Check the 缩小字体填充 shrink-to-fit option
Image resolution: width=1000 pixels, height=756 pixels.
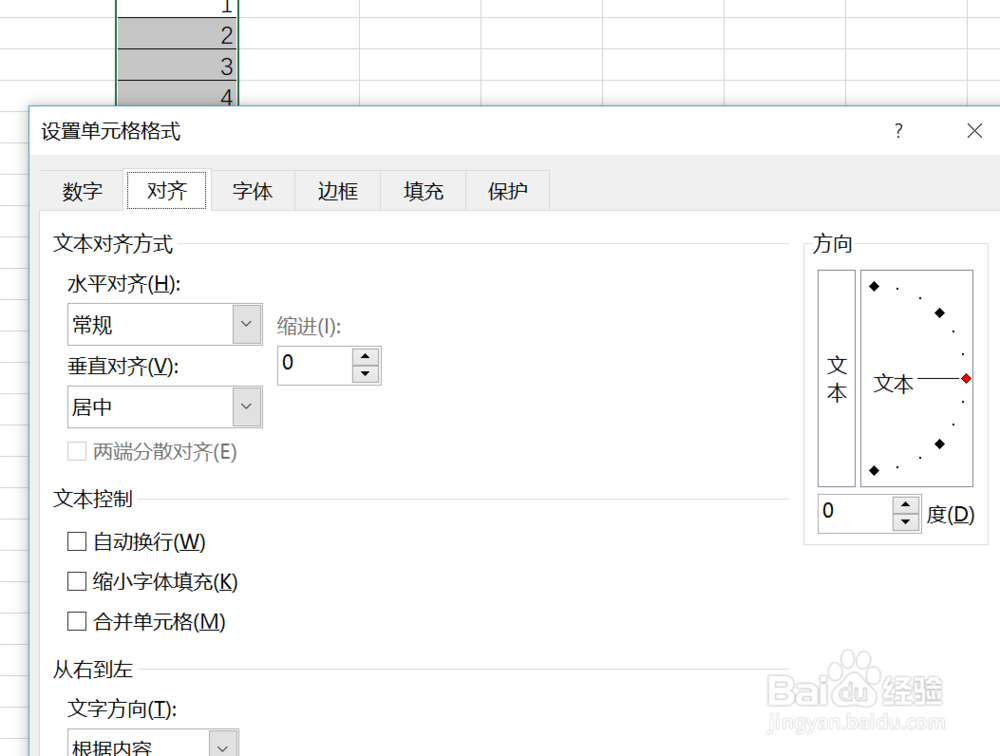(76, 581)
